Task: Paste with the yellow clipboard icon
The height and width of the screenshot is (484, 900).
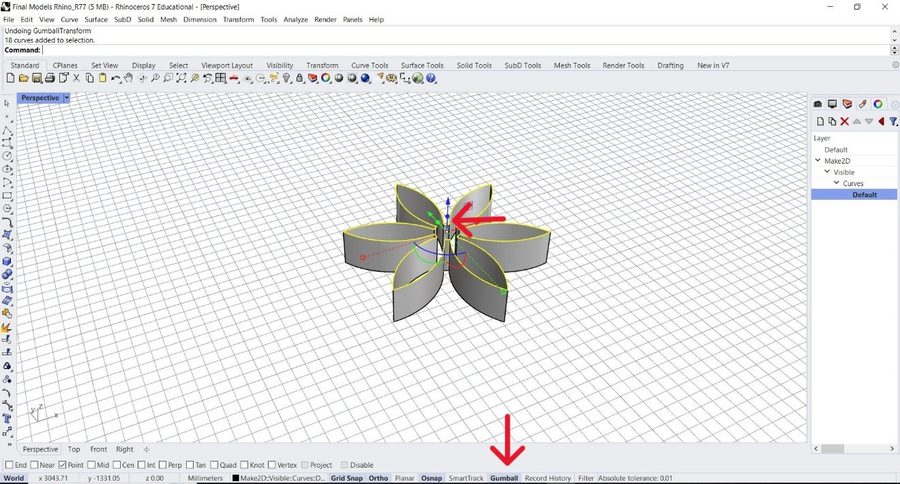Action: (x=103, y=78)
